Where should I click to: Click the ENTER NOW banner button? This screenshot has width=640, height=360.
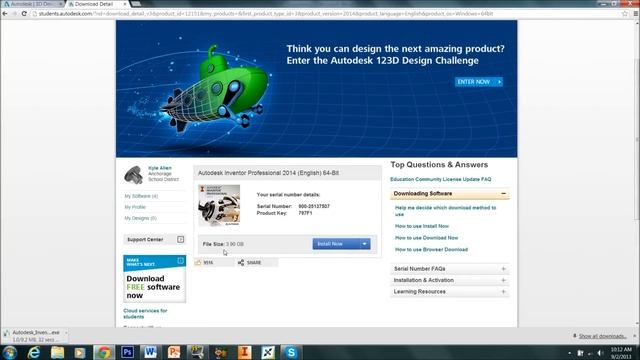(479, 82)
